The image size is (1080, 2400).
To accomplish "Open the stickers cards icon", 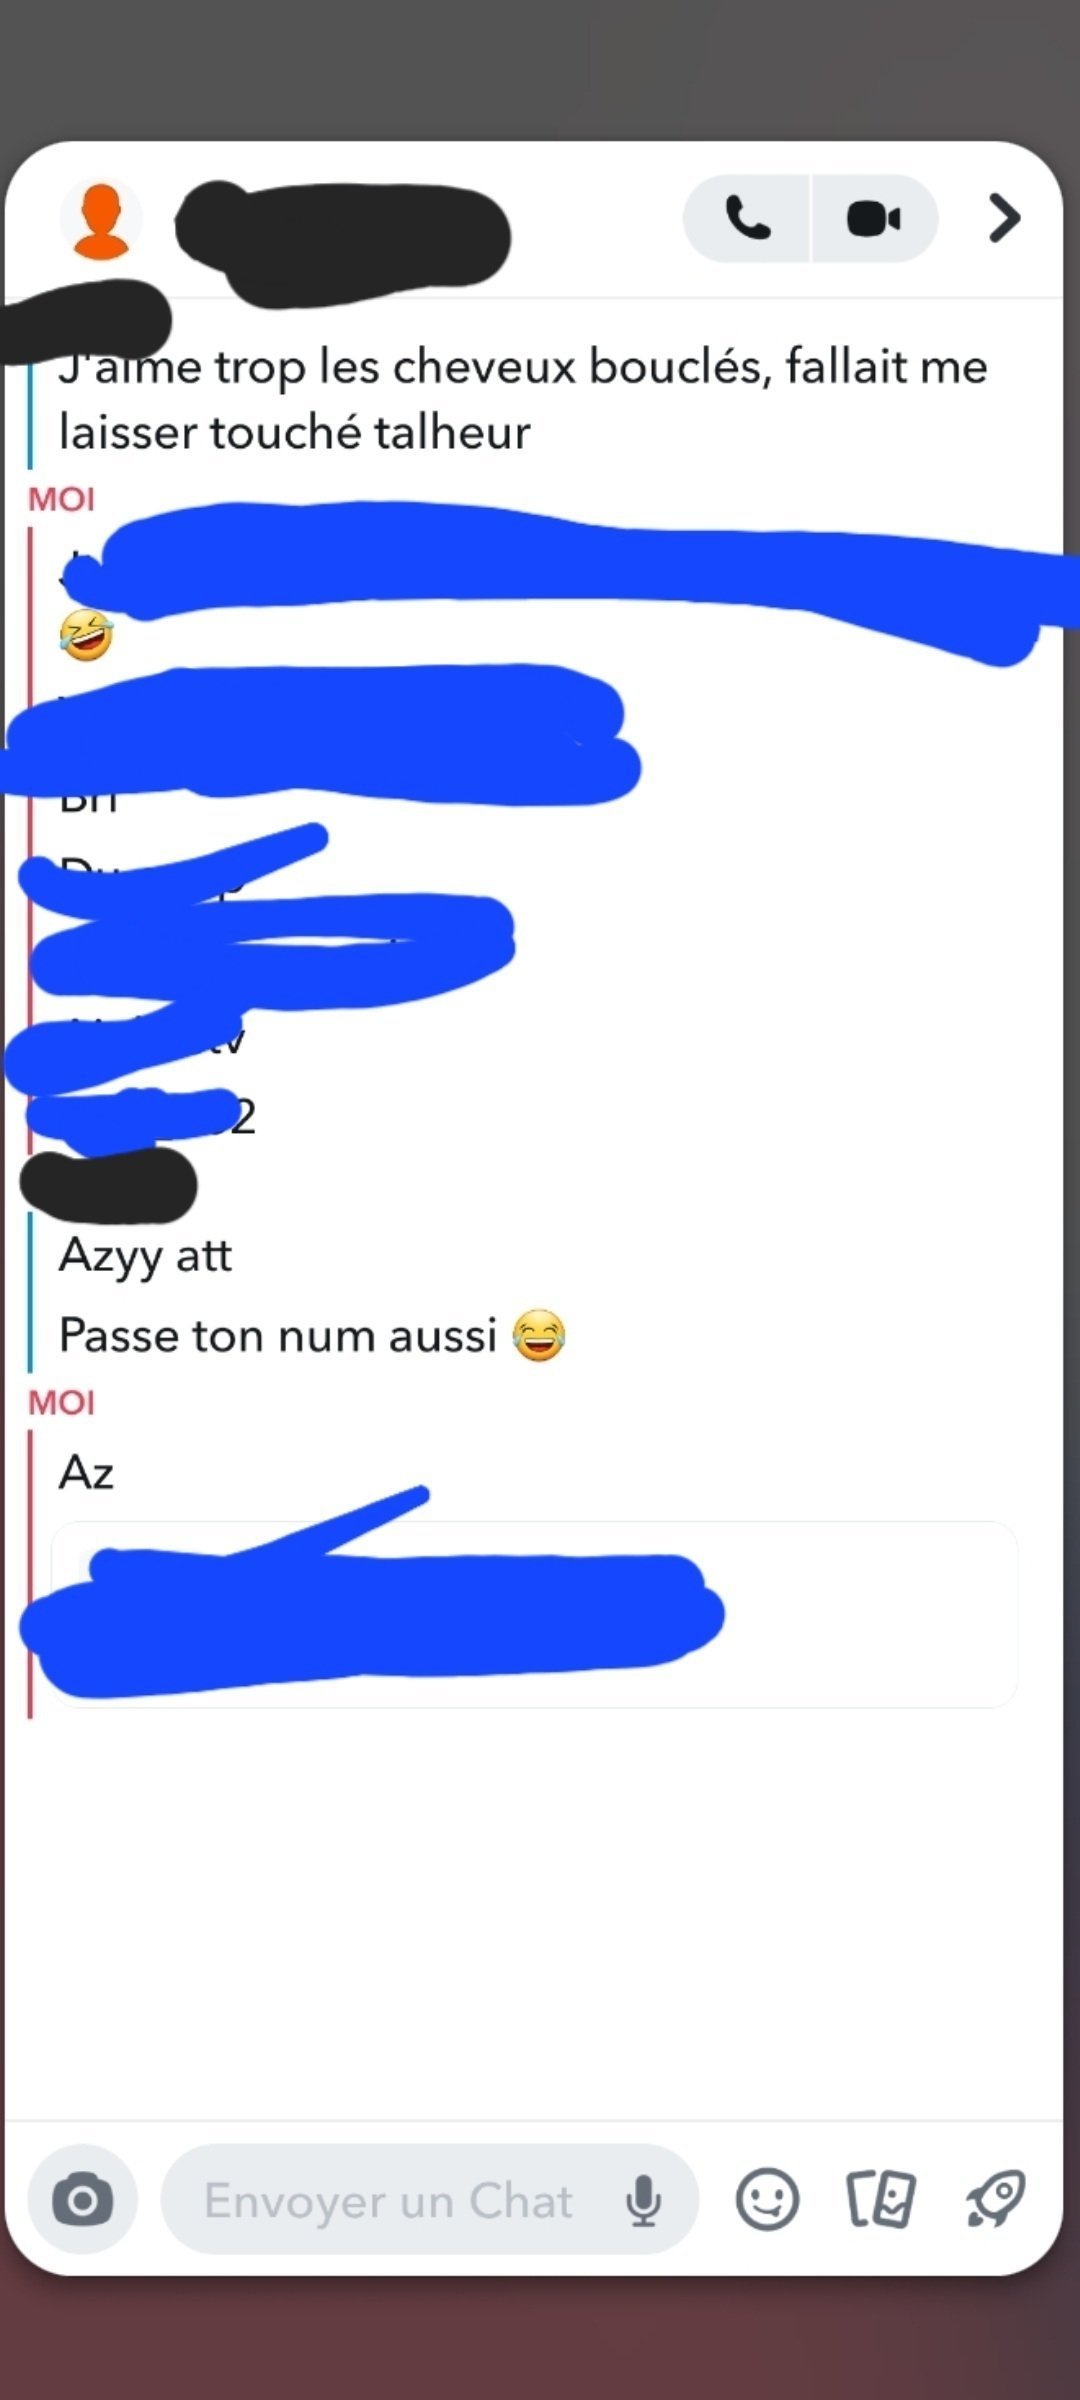I will pos(881,2199).
